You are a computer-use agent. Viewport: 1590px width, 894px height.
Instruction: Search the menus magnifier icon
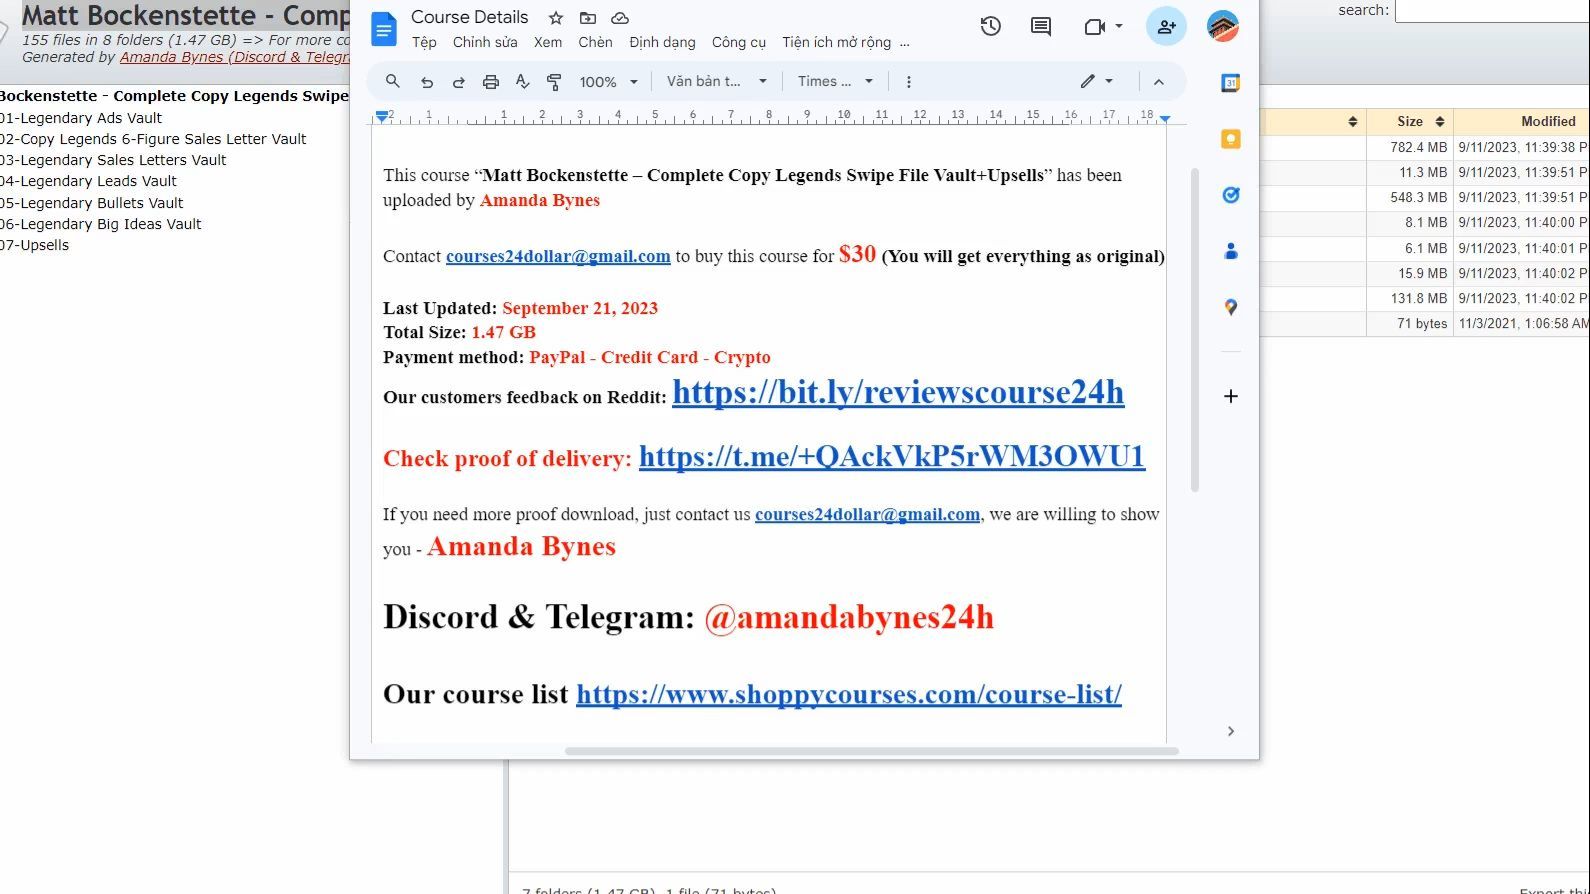click(393, 82)
